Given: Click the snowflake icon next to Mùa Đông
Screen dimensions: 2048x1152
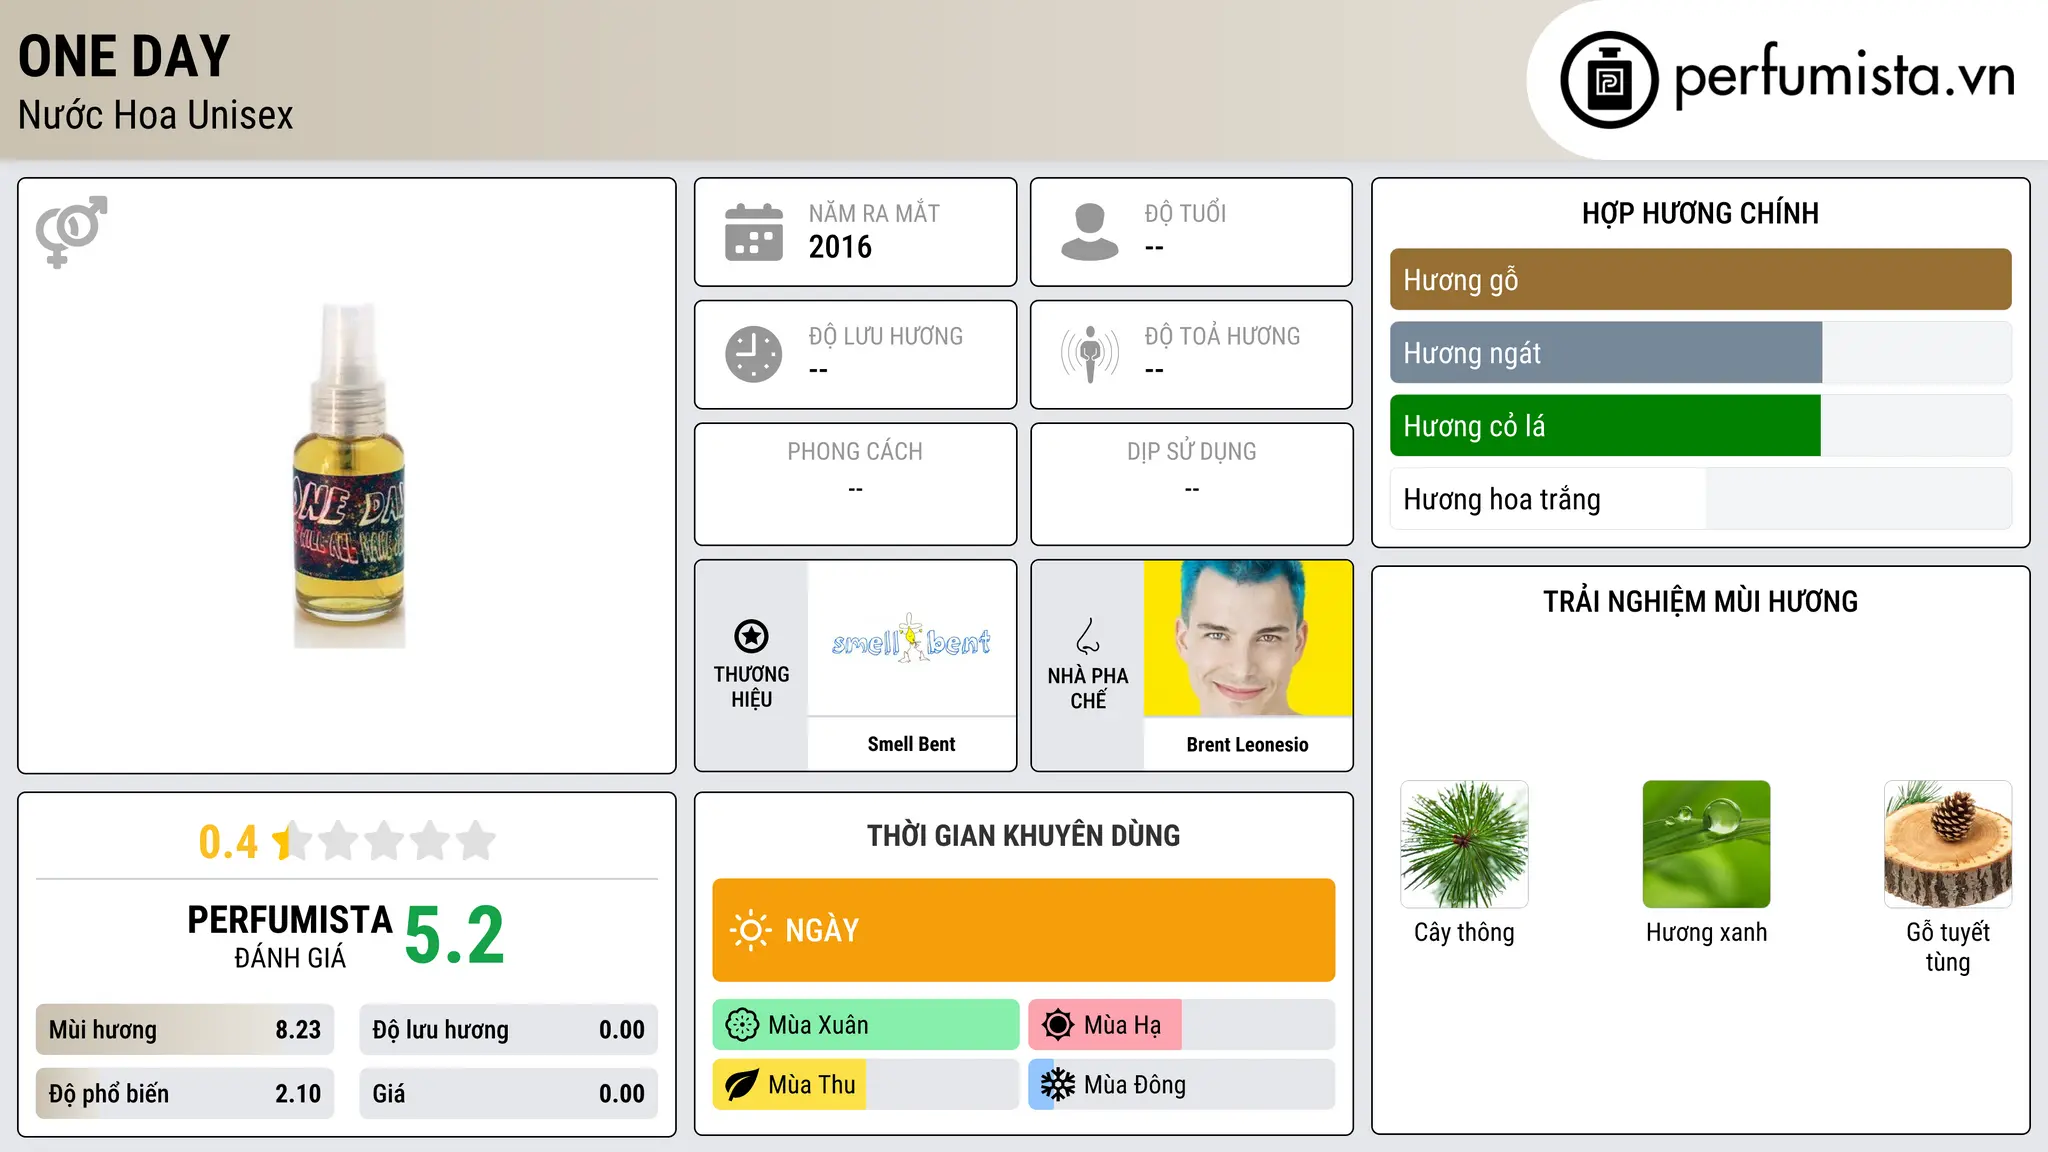Looking at the screenshot, I should pos(1058,1085).
